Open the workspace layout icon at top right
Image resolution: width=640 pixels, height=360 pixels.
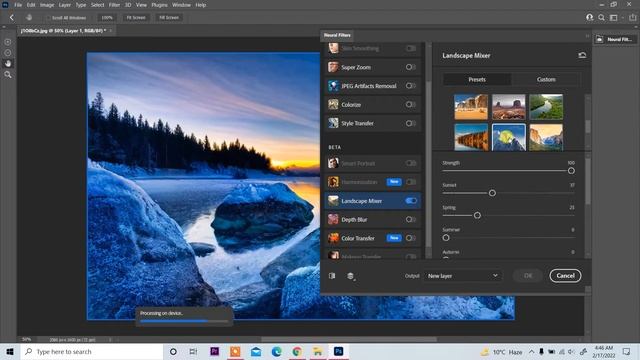point(613,18)
